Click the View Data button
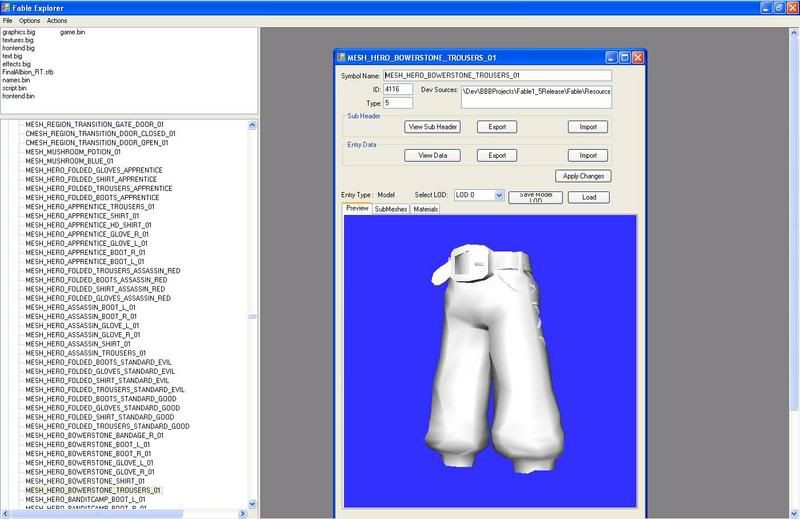 click(x=433, y=156)
